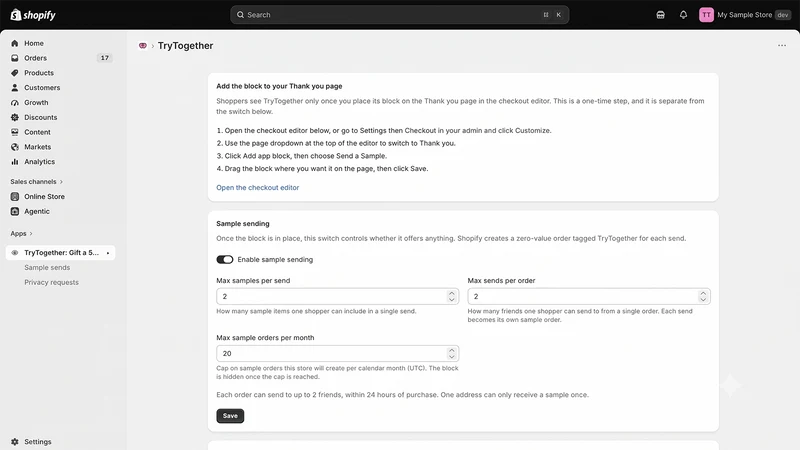Open Sample sends subpage
Screen dimensions: 800x450
[x=47, y=267]
